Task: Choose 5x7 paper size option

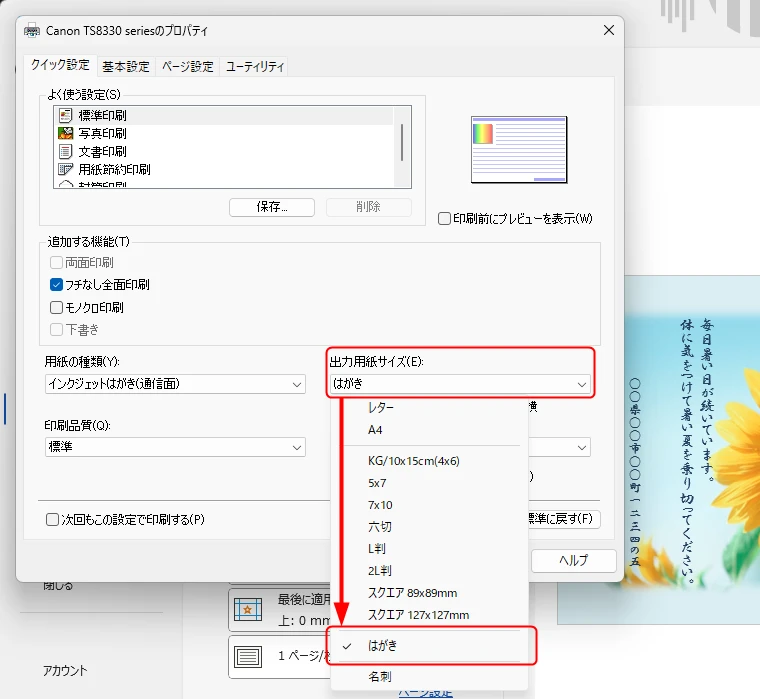Action: click(x=429, y=483)
